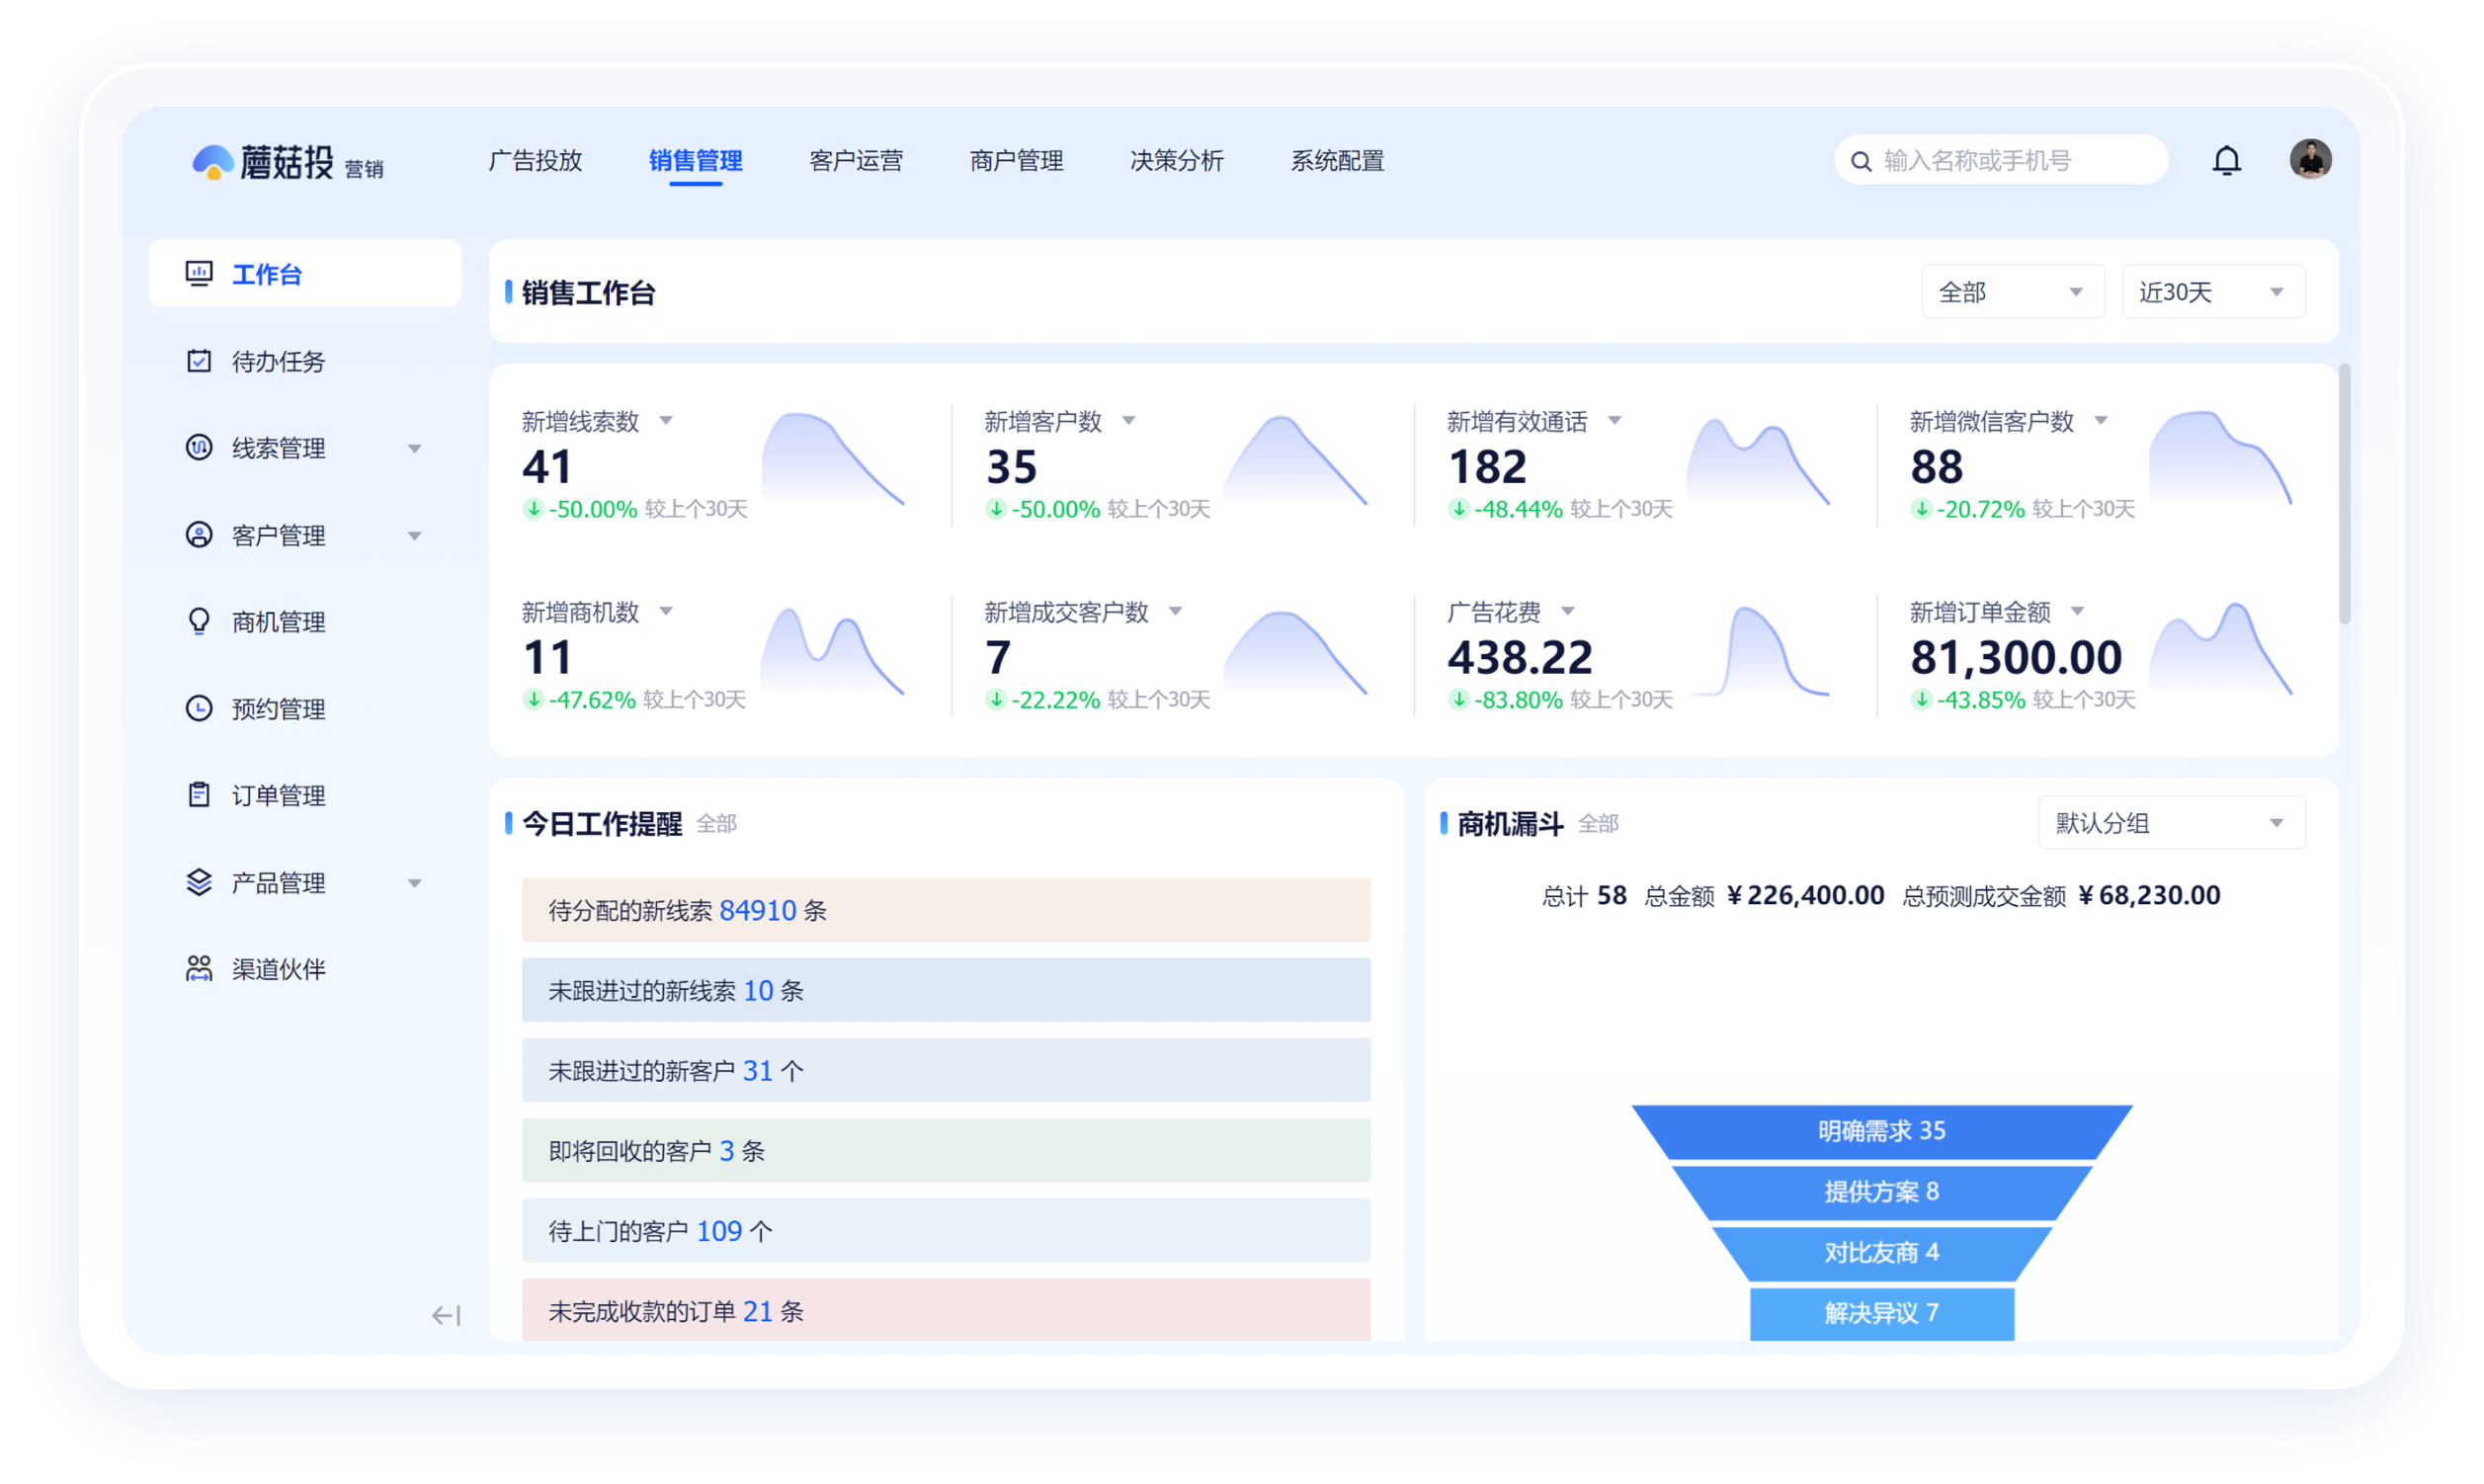Open 未完成收款的订单 21 reminder
Screen dimensions: 2484x1484
[x=945, y=1310]
